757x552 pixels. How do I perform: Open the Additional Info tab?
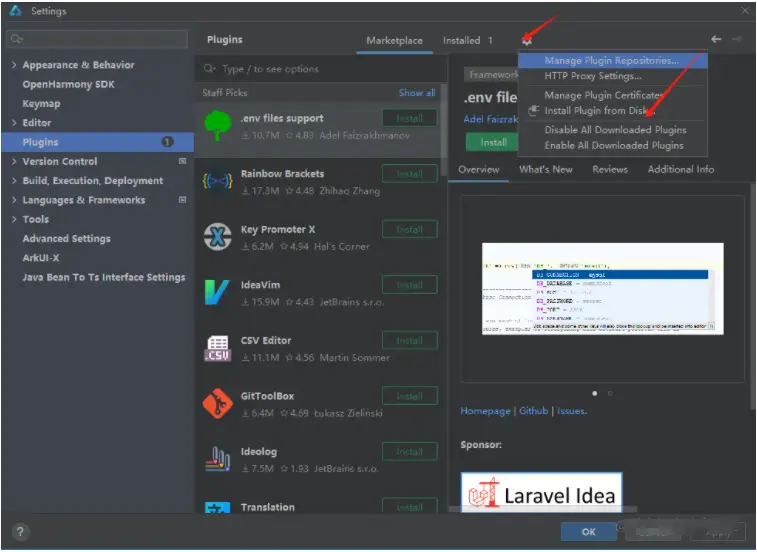click(681, 170)
